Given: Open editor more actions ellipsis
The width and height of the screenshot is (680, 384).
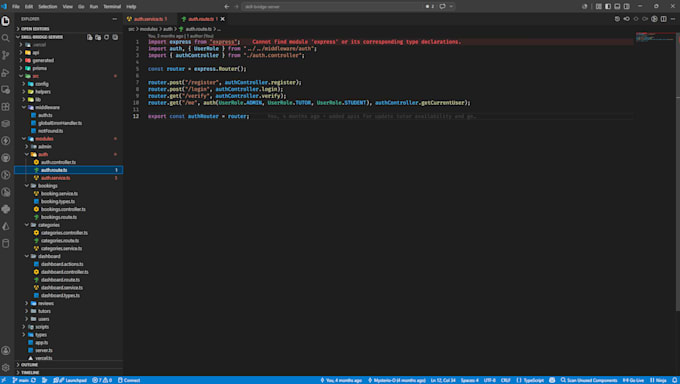Looking at the screenshot, I should tap(673, 19).
